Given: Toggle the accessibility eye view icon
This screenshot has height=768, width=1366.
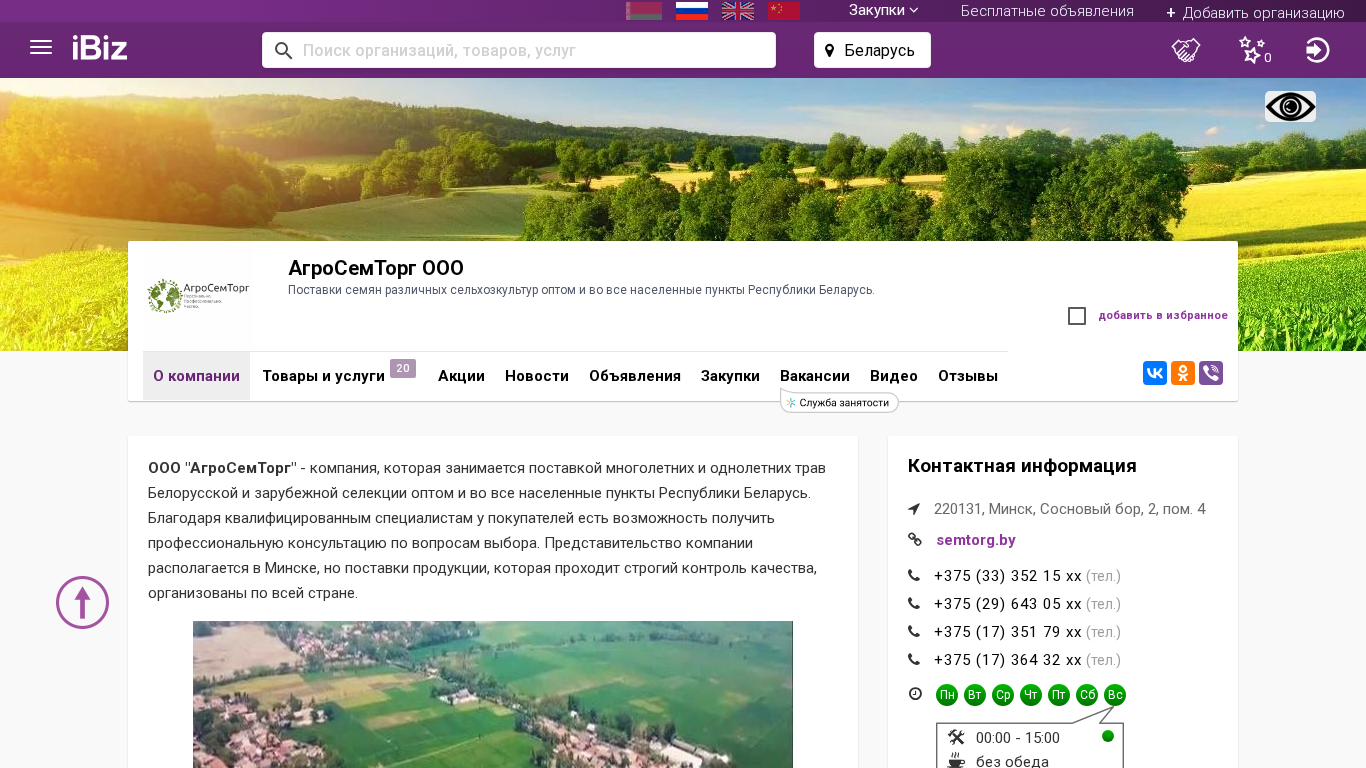Looking at the screenshot, I should tap(1290, 106).
